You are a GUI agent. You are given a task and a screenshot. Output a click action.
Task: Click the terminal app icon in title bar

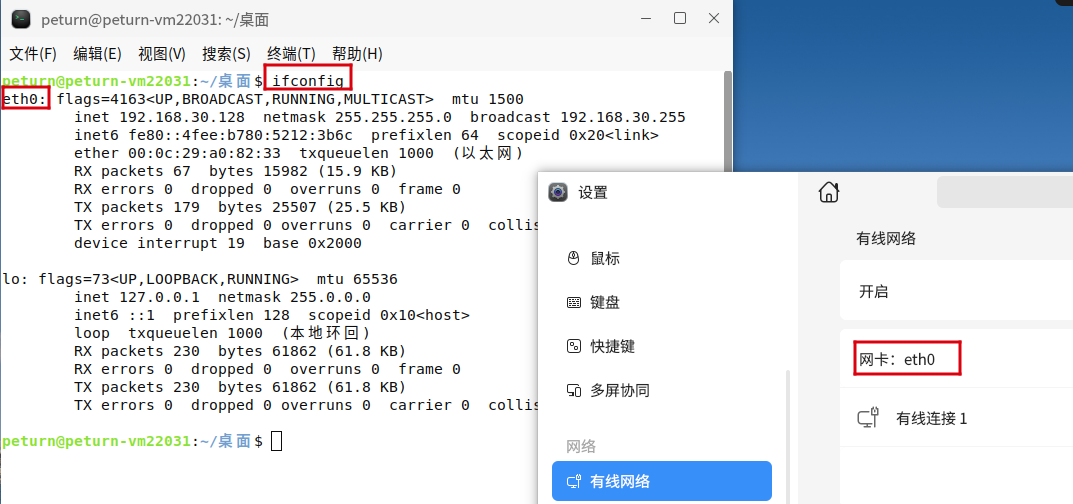tap(21, 19)
